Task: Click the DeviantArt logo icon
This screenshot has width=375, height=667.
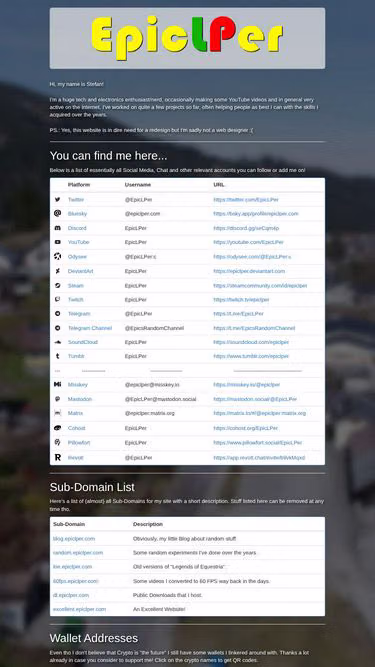Action: coord(57,271)
